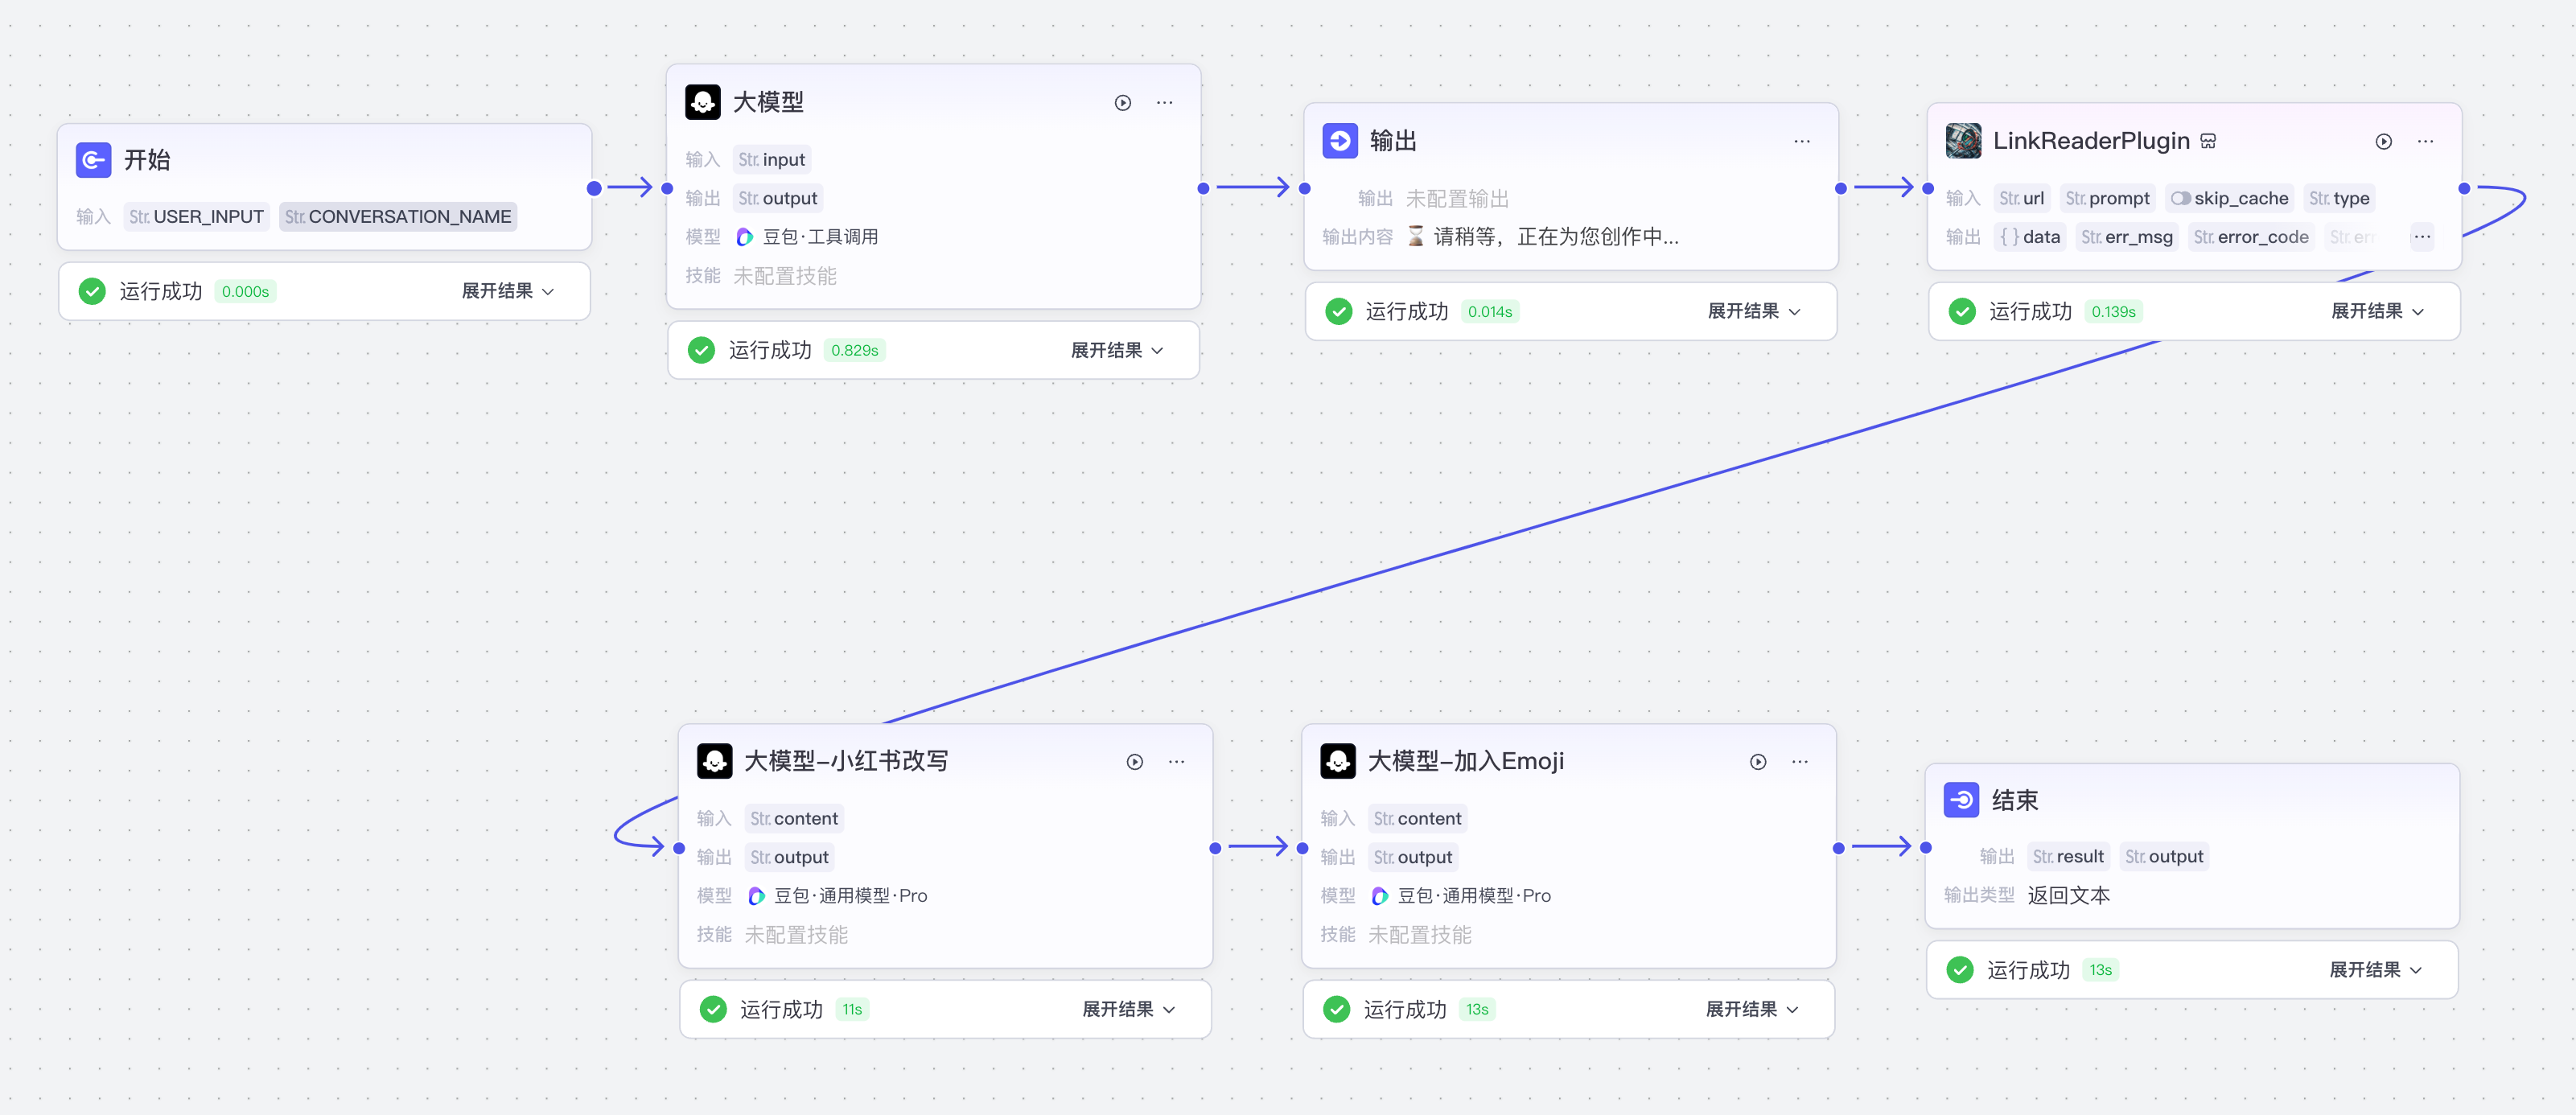This screenshot has height=1115, width=2576.
Task: Click the 输出 node output icon
Action: (x=1340, y=140)
